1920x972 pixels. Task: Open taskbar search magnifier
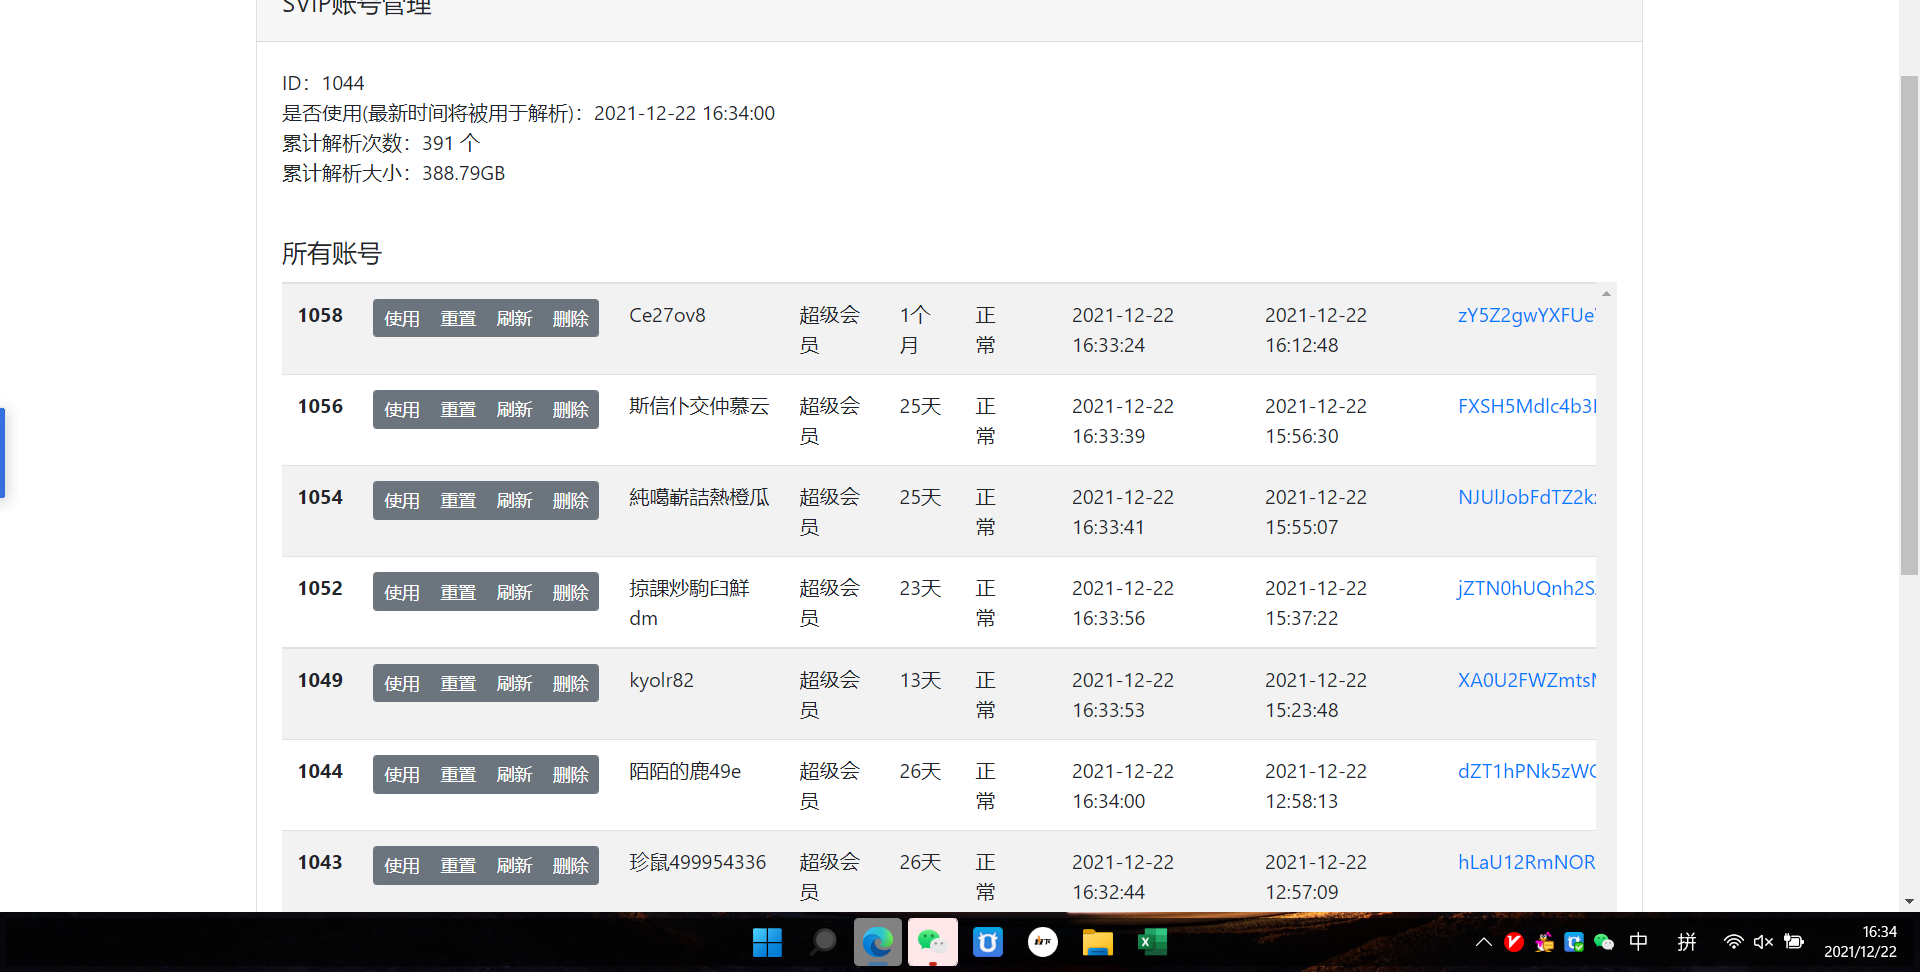coord(823,942)
